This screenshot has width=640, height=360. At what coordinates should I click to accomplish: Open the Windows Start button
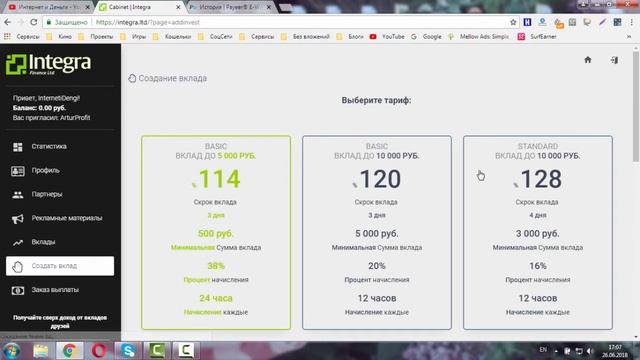click(12, 351)
